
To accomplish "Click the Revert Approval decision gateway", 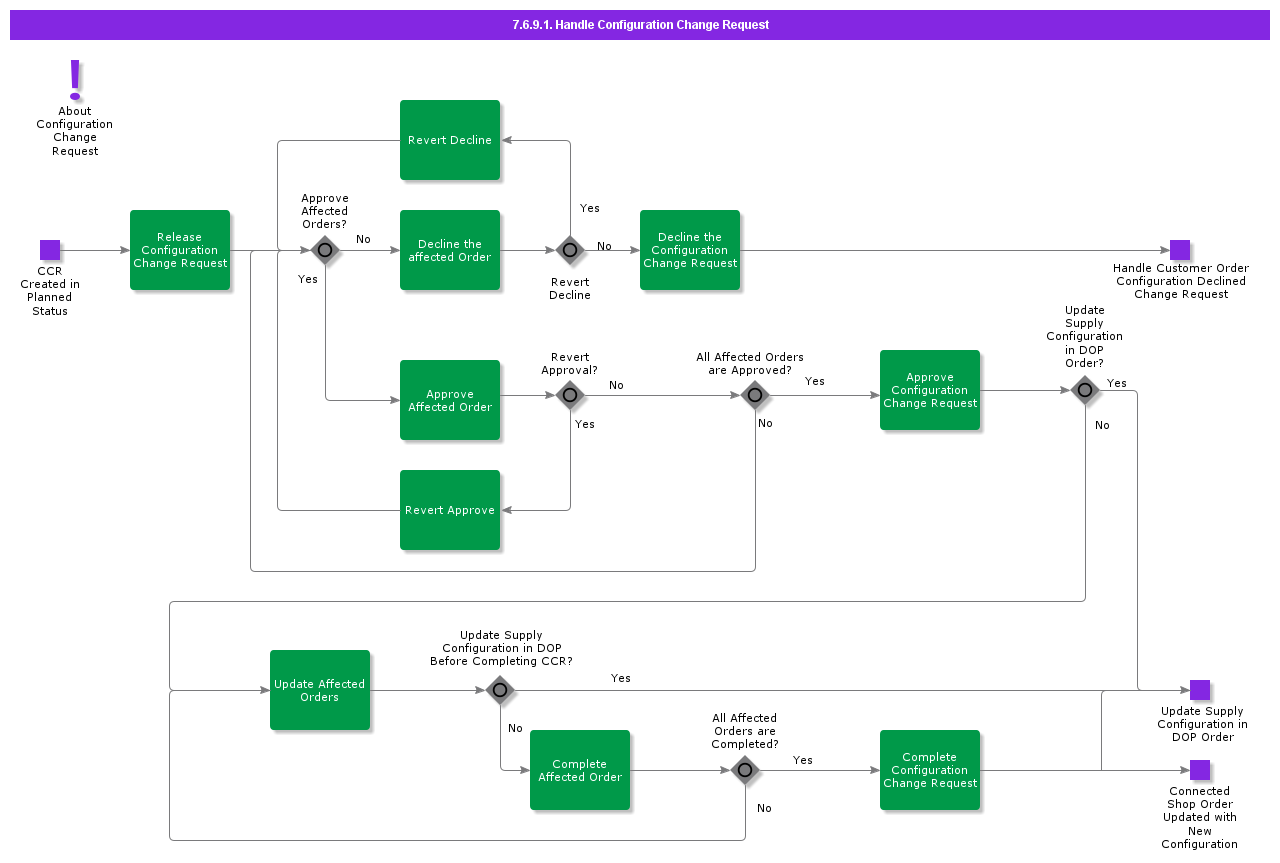I will (x=570, y=395).
